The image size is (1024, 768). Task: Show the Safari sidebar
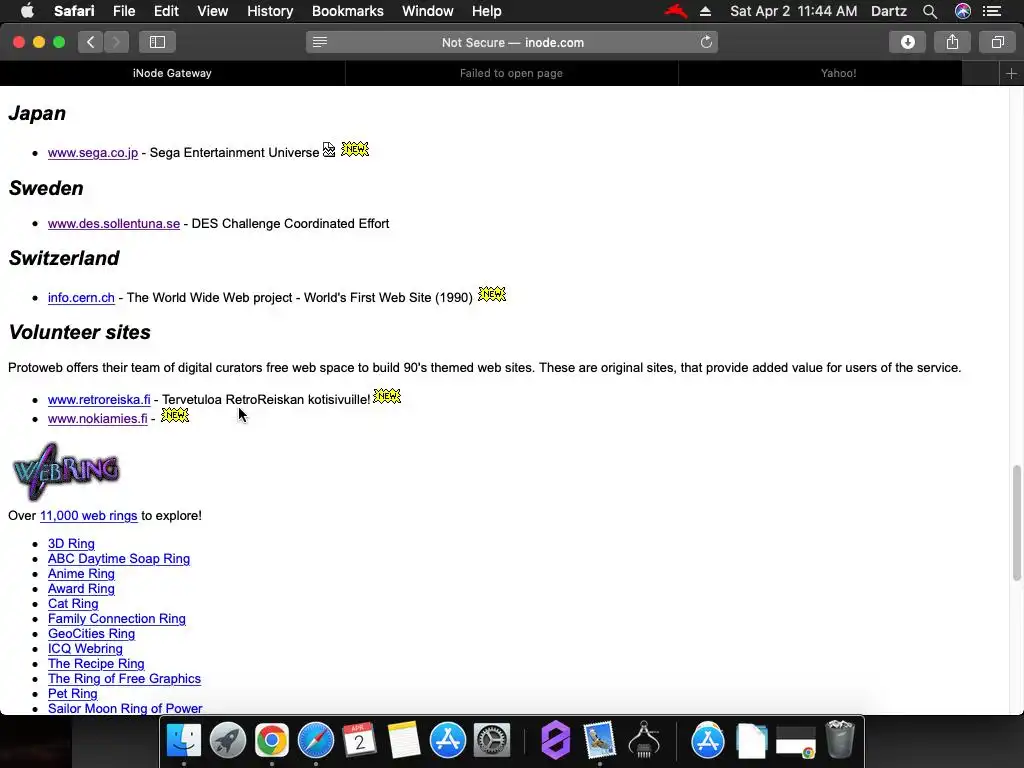(157, 42)
